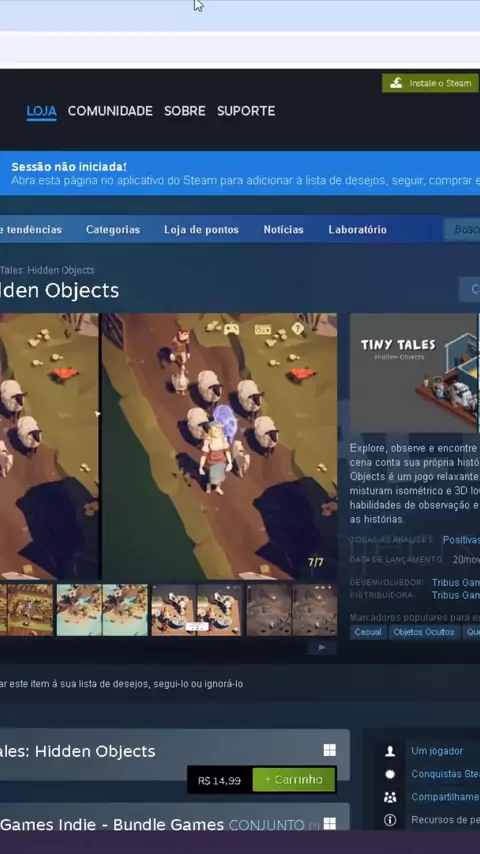
Task: Open the Tribus distribuidora link
Action: (455, 595)
